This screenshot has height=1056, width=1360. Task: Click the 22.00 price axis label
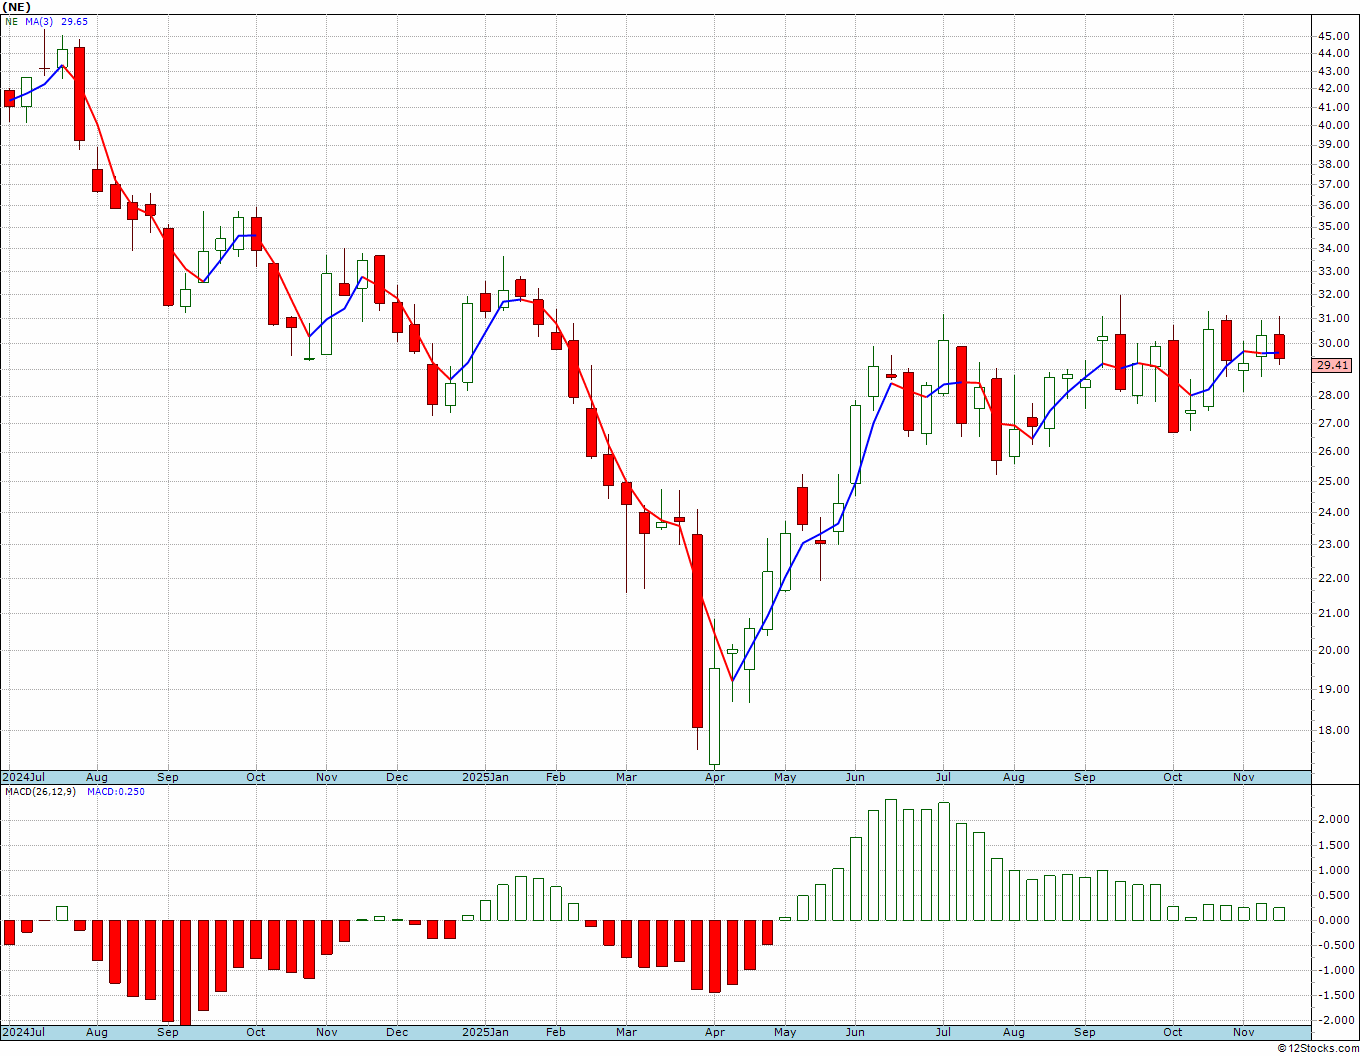[x=1333, y=578]
